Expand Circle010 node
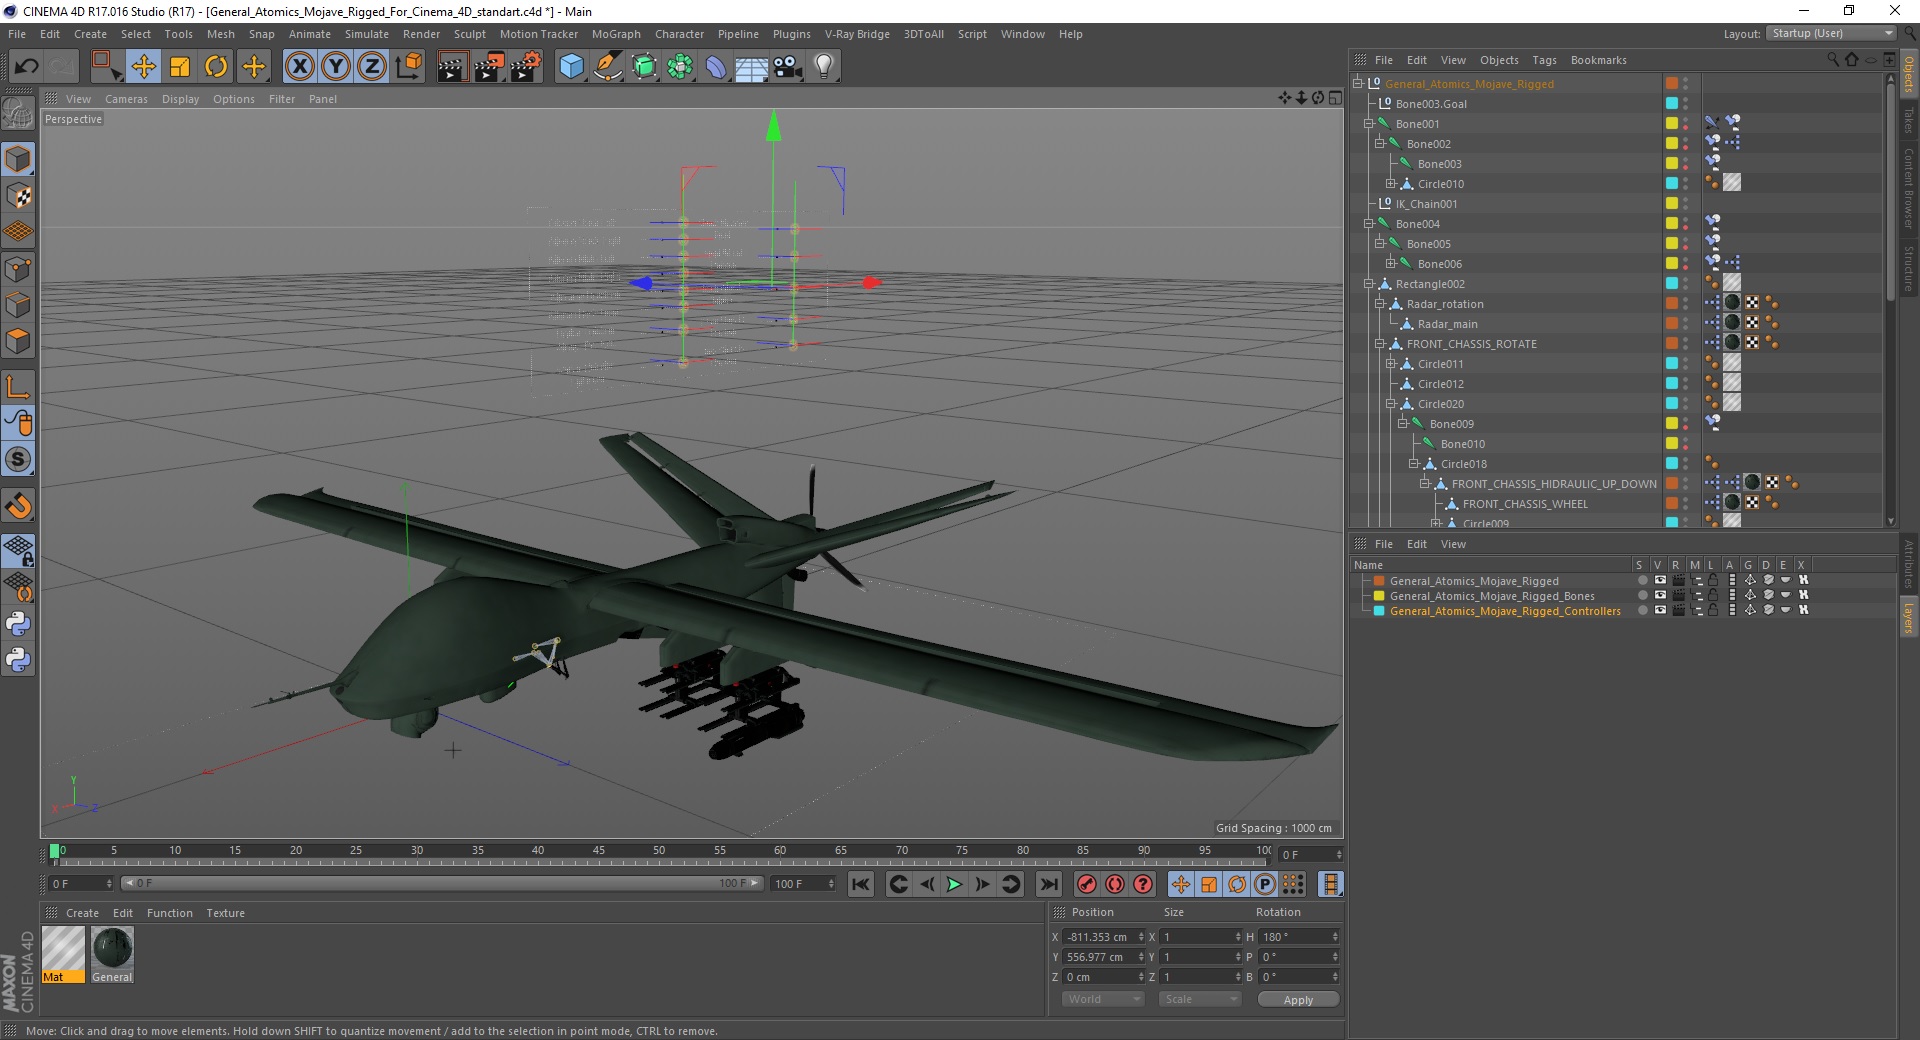1920x1040 pixels. (1391, 184)
